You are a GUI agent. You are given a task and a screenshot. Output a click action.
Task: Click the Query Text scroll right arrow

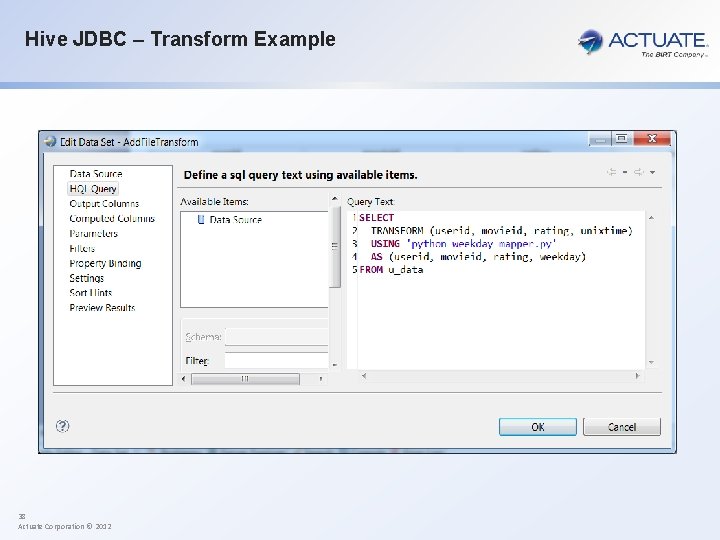(637, 376)
